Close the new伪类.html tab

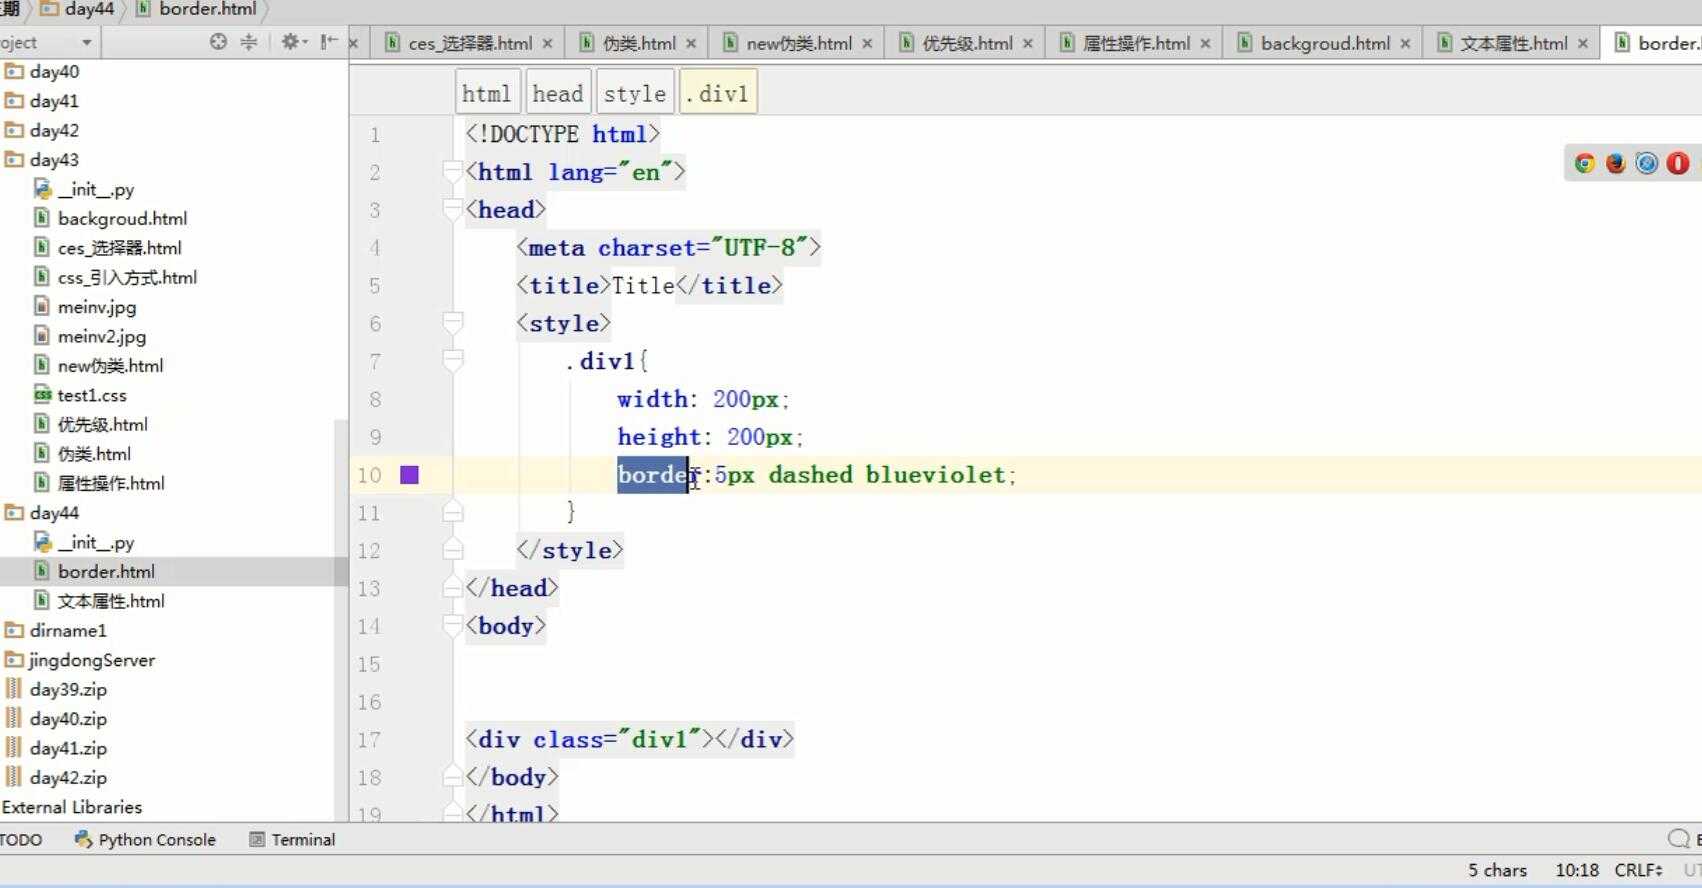click(867, 44)
